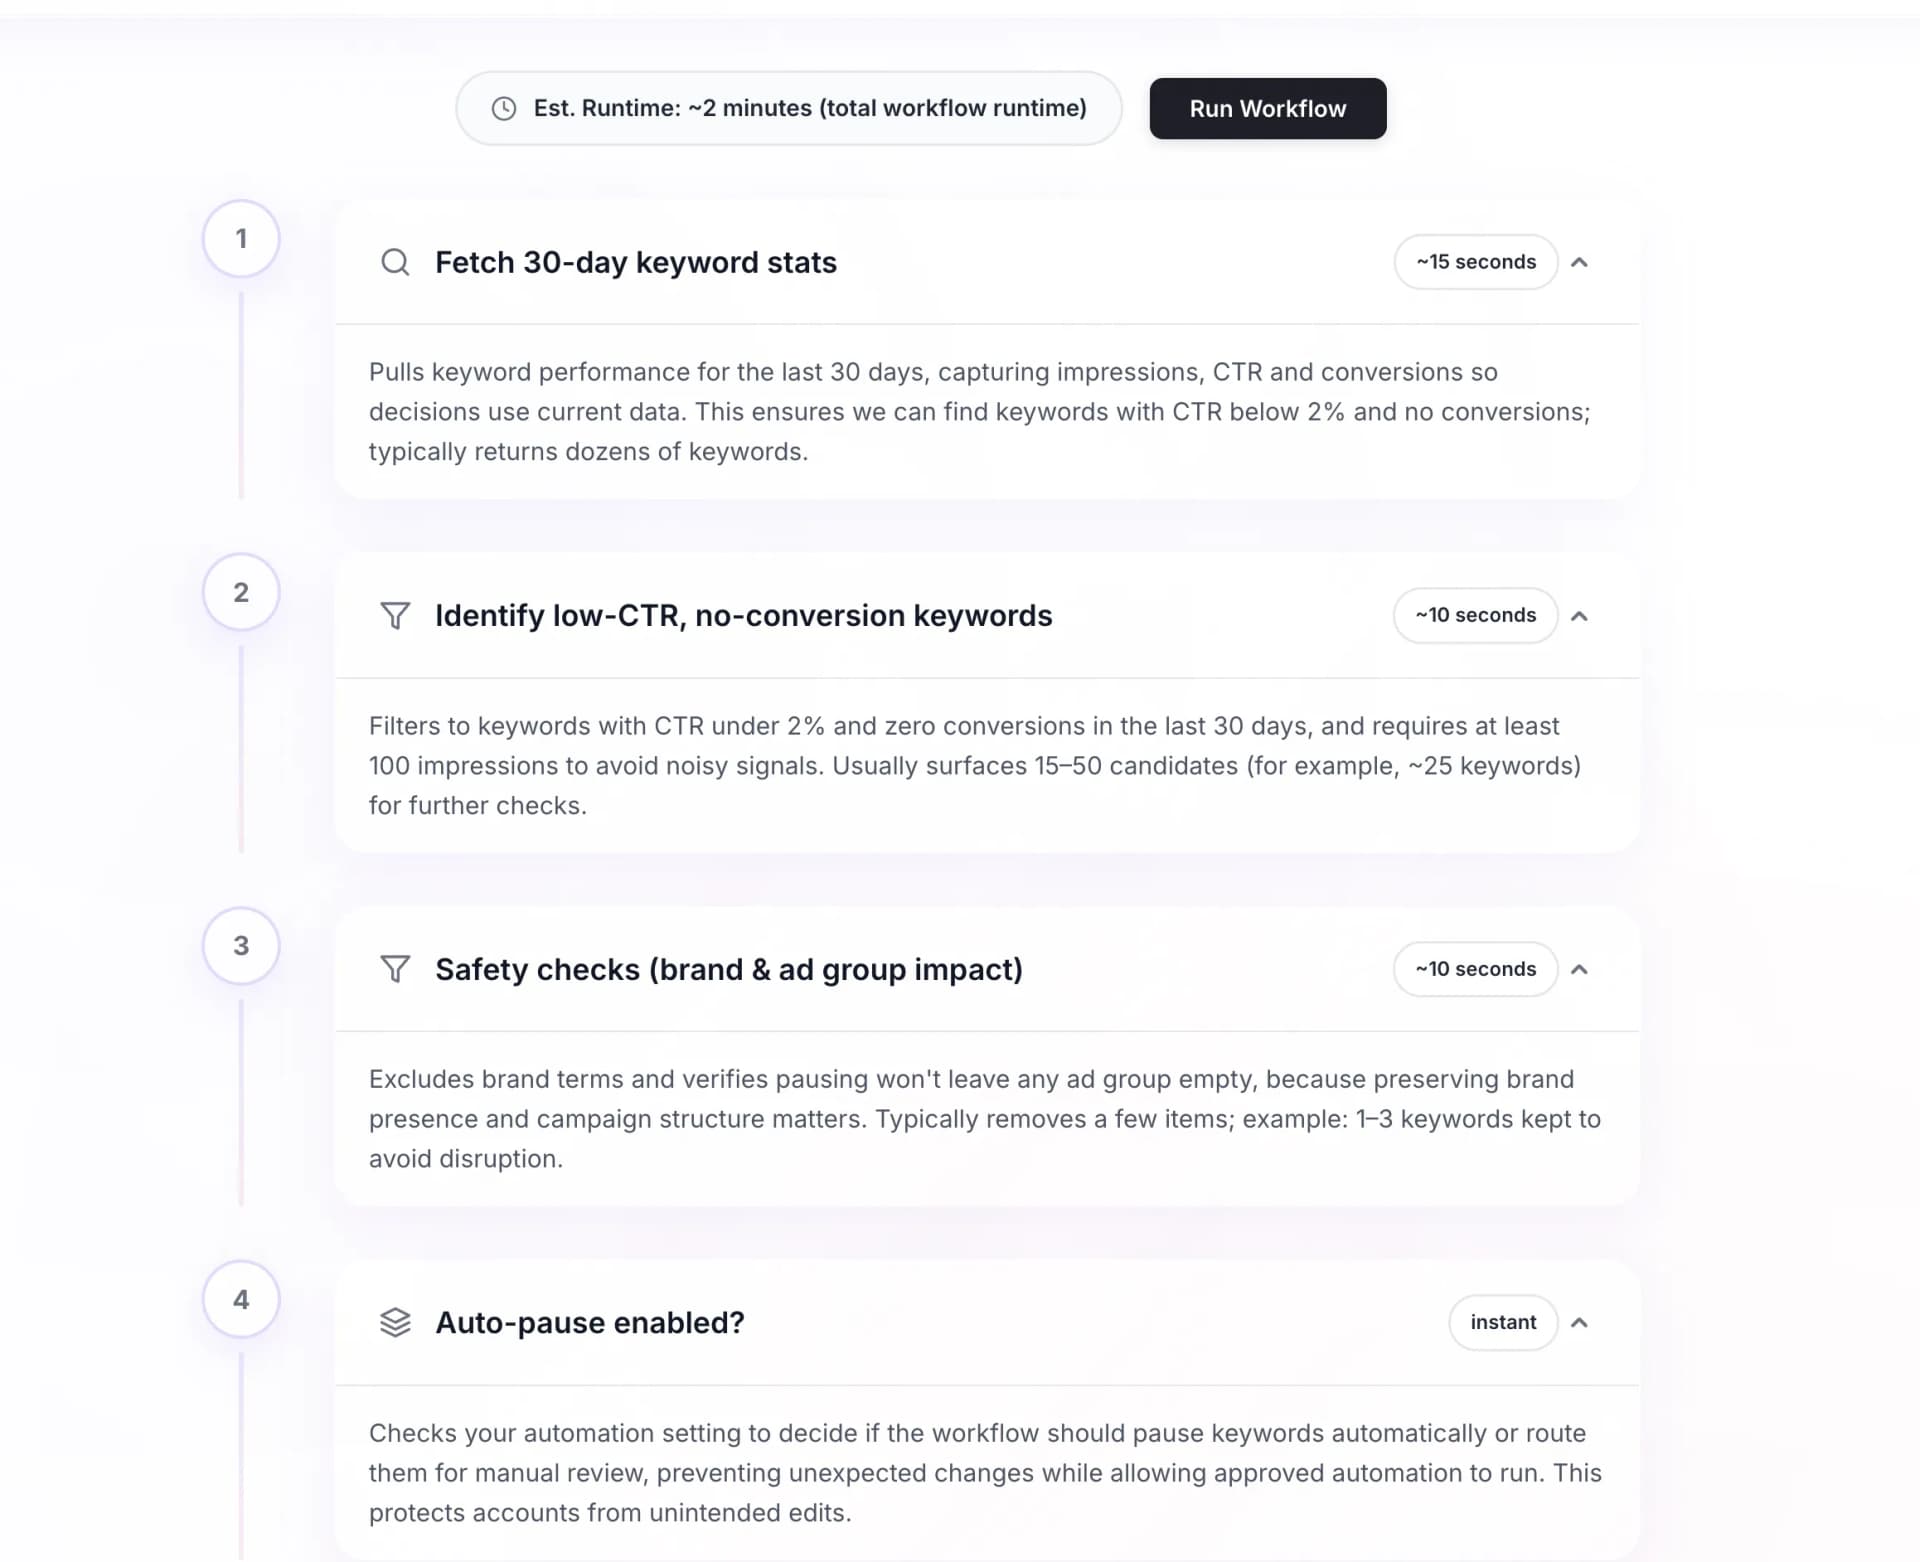Collapse the Safety checks step details
The height and width of the screenshot is (1562, 1920).
(x=1581, y=969)
